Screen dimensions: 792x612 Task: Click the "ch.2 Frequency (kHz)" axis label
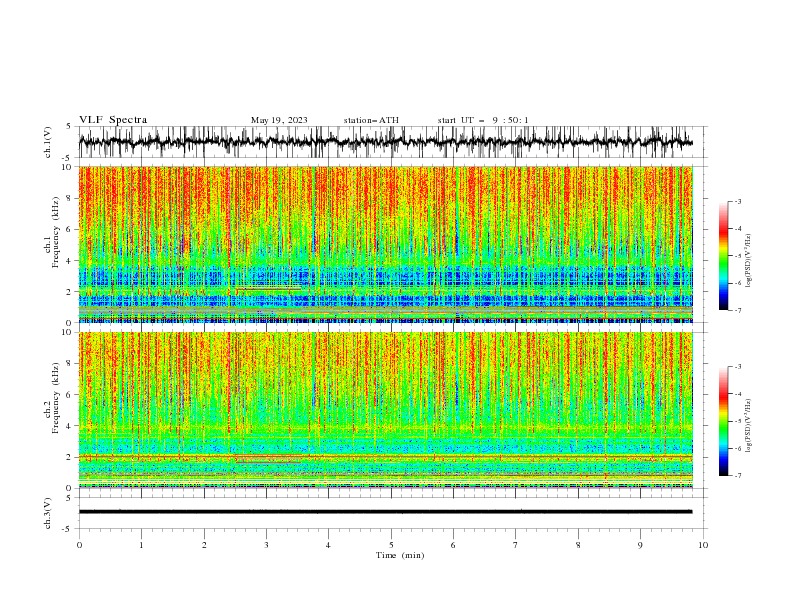(52, 398)
